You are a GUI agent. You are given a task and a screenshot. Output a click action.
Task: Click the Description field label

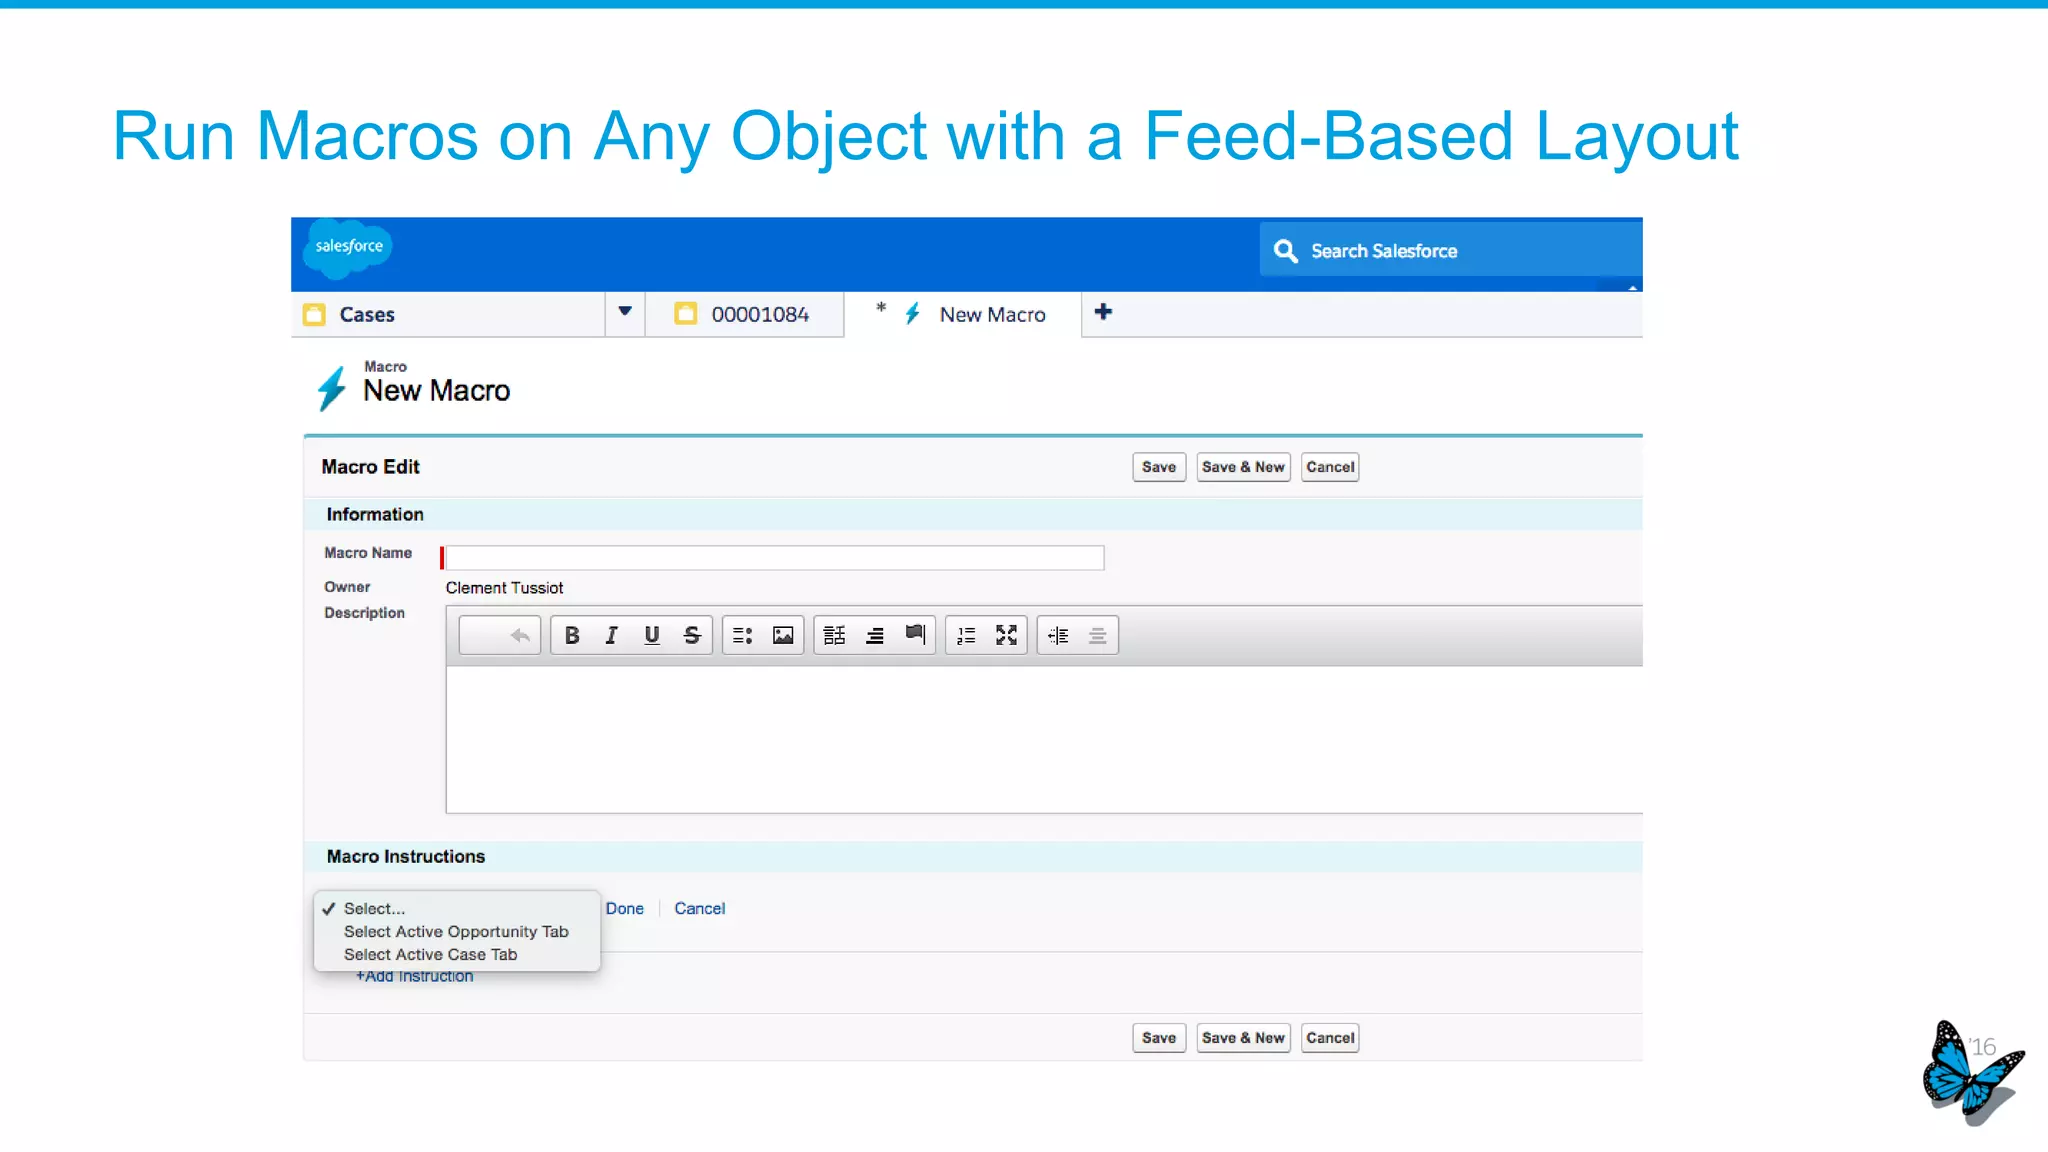(364, 613)
